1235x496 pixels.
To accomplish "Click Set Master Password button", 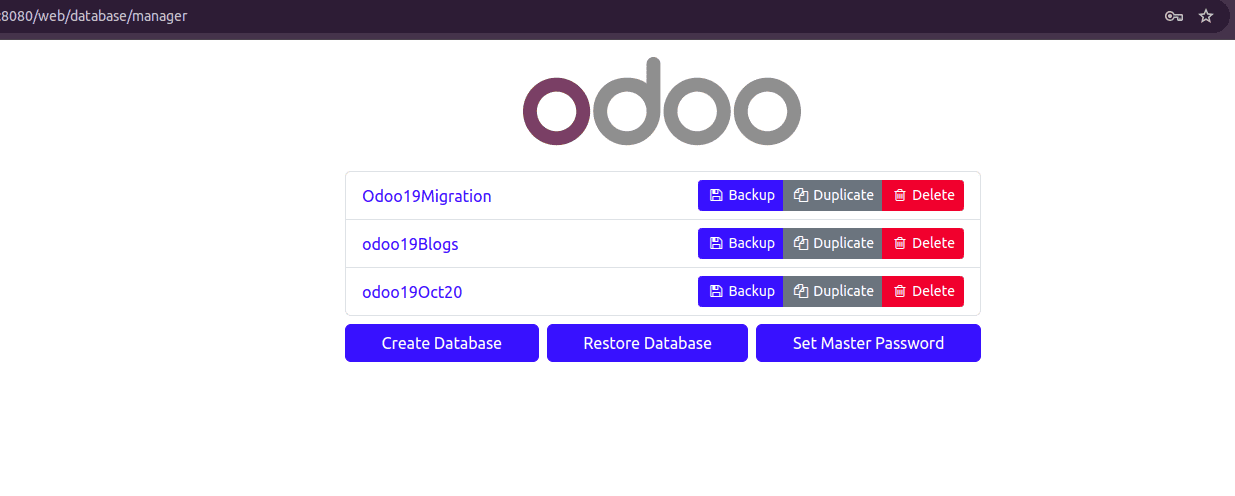I will (x=868, y=343).
